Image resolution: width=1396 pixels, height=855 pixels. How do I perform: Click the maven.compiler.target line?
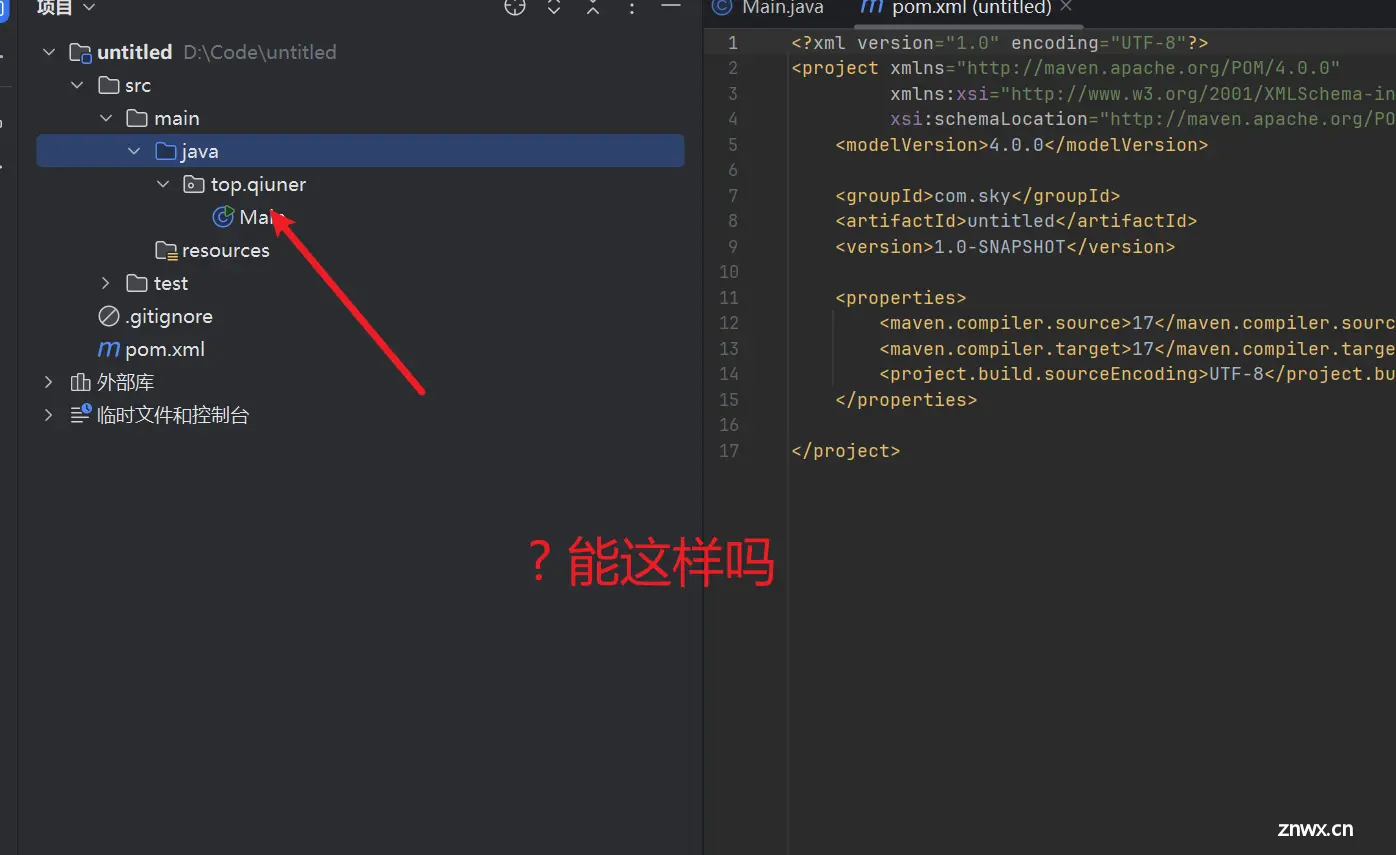point(1137,348)
